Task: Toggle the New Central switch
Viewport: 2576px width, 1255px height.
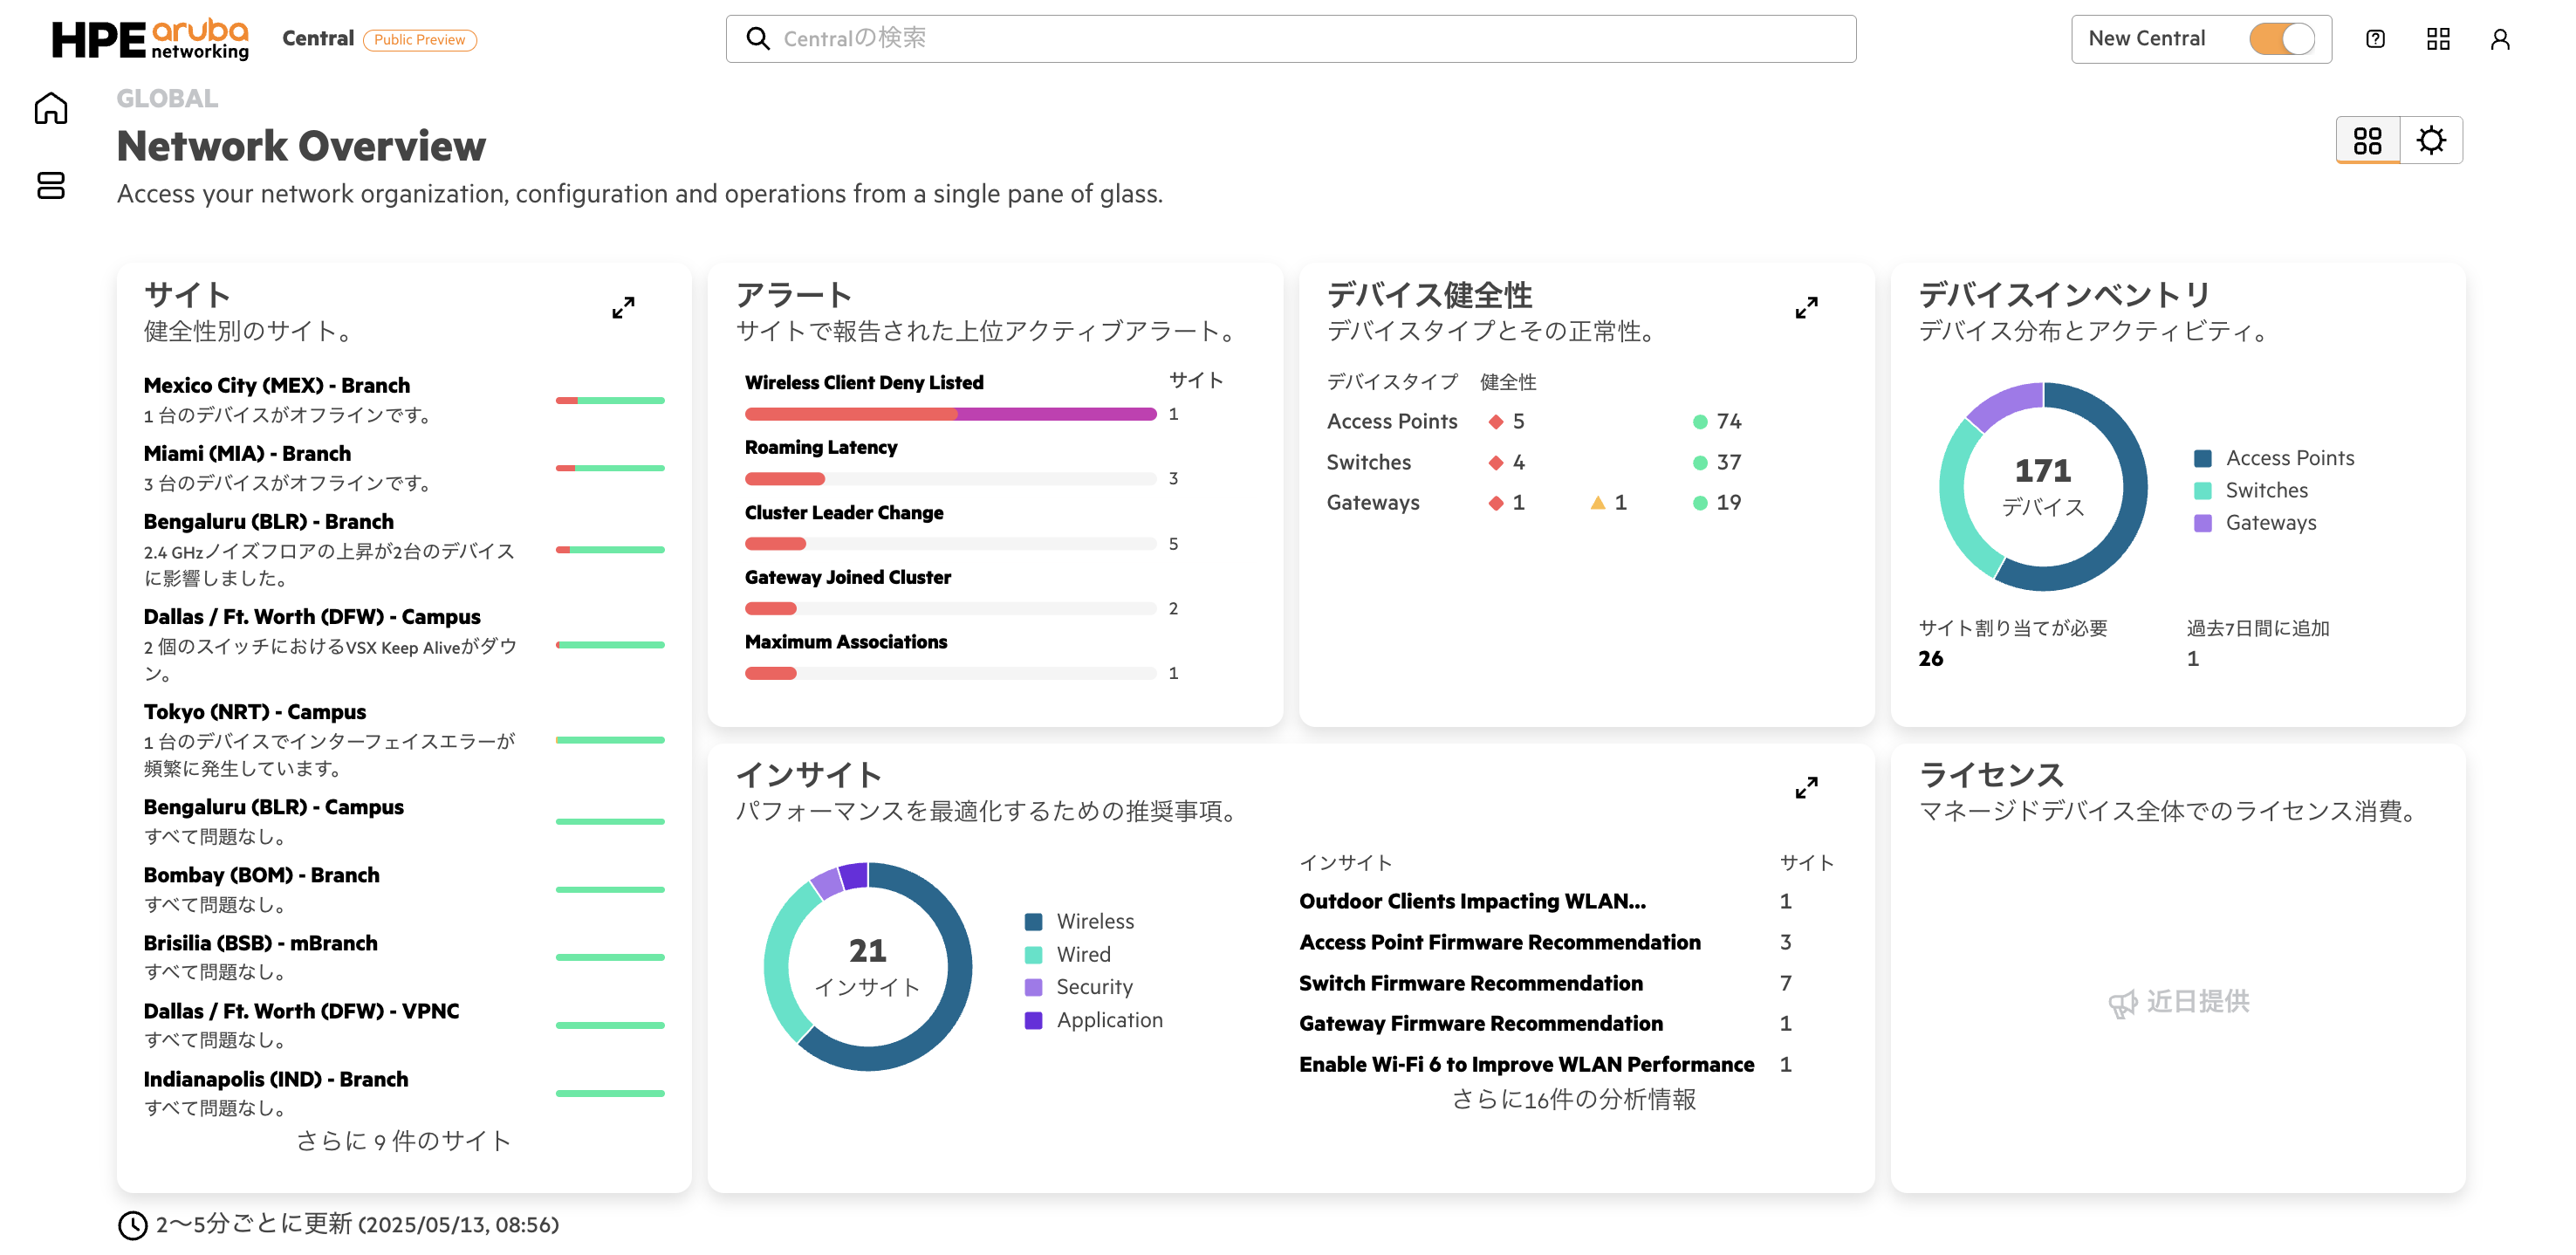Action: coord(2281,39)
